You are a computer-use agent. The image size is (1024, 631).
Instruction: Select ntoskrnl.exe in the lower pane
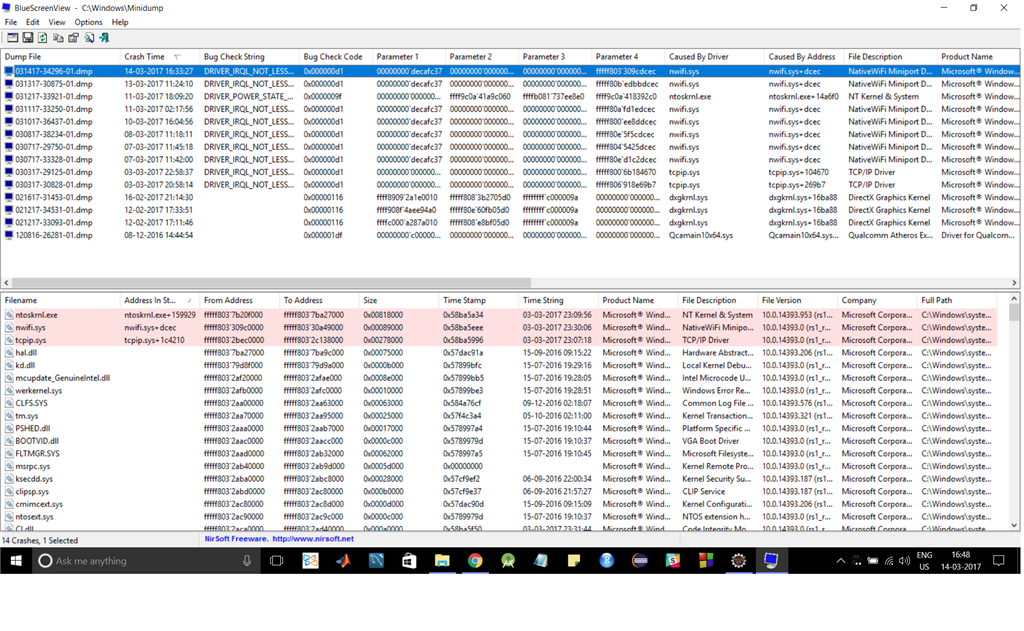point(36,315)
